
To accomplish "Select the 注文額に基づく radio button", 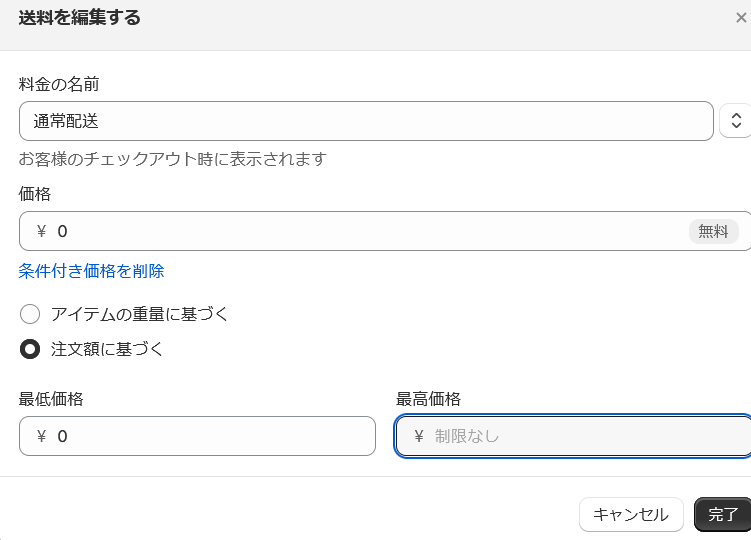I will 30,349.
